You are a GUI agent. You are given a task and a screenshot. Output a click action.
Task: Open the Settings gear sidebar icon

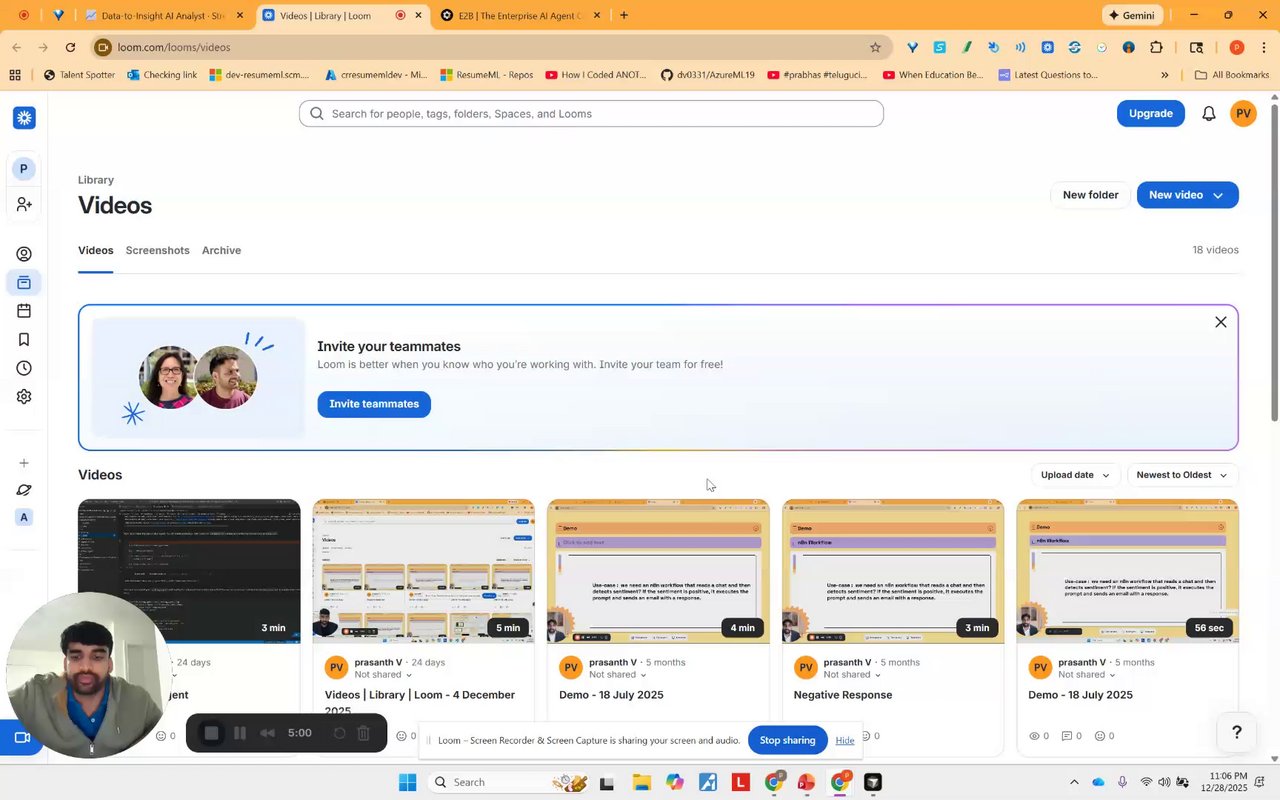(x=24, y=397)
